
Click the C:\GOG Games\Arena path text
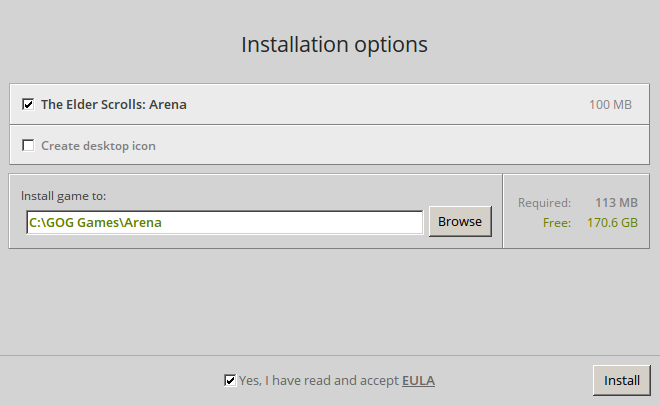(95, 222)
